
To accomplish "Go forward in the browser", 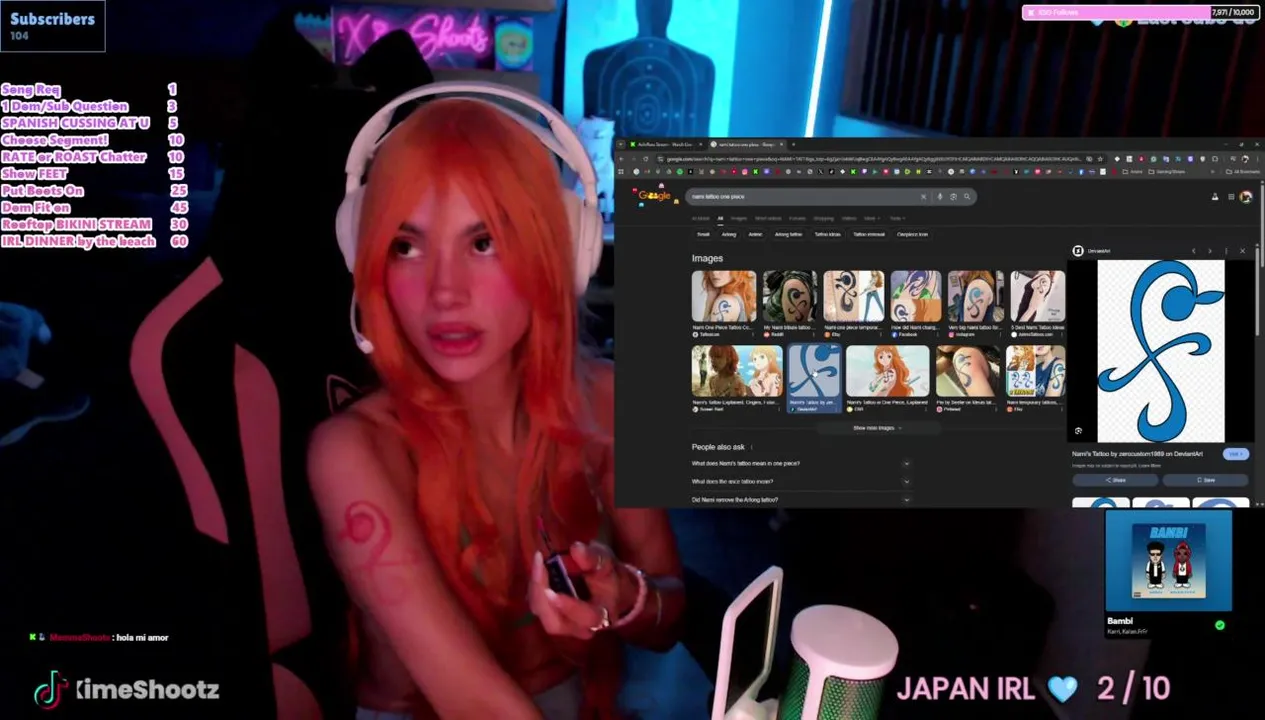I will pyautogui.click(x=633, y=159).
